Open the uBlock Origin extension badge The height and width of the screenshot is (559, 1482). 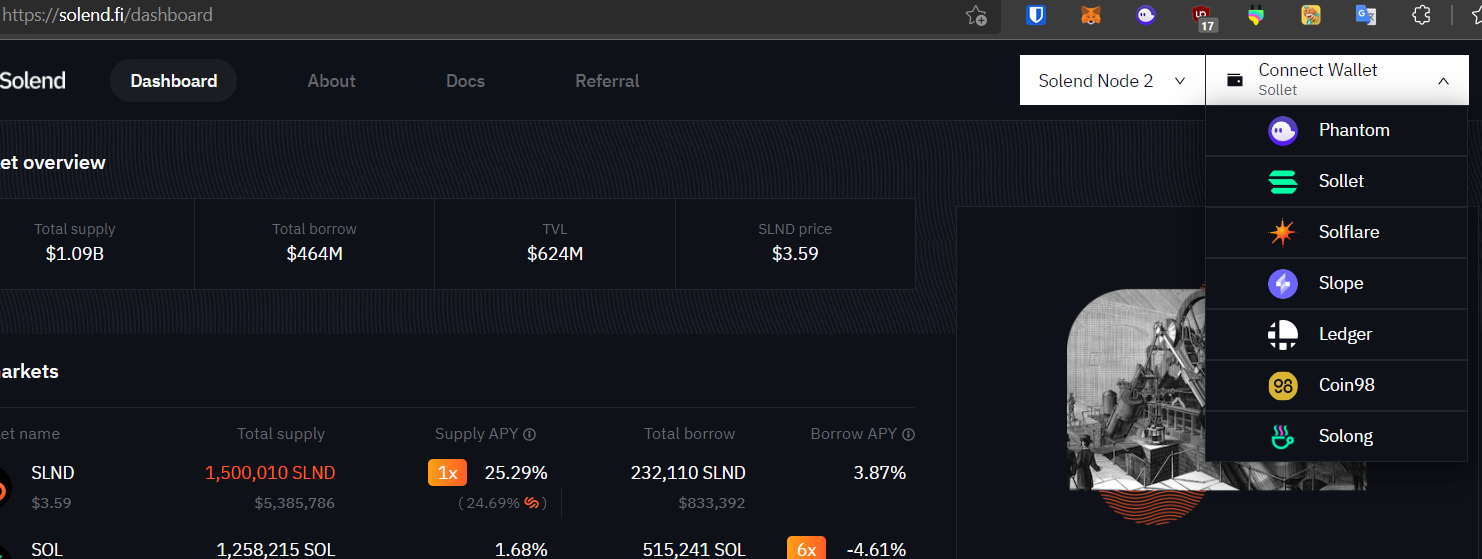coord(1203,17)
